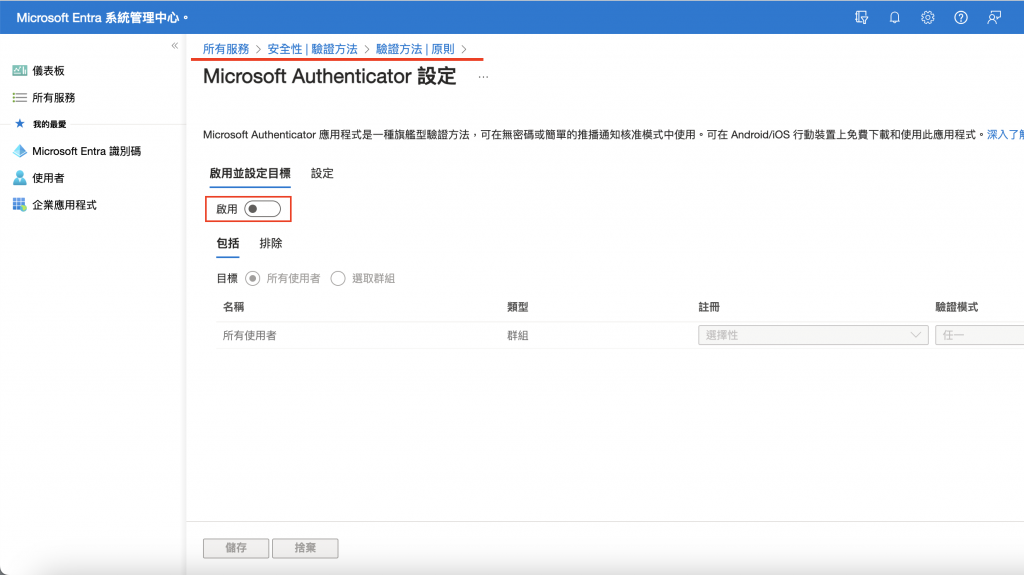Select 選取群組 radio button
The image size is (1024, 575).
tap(338, 278)
